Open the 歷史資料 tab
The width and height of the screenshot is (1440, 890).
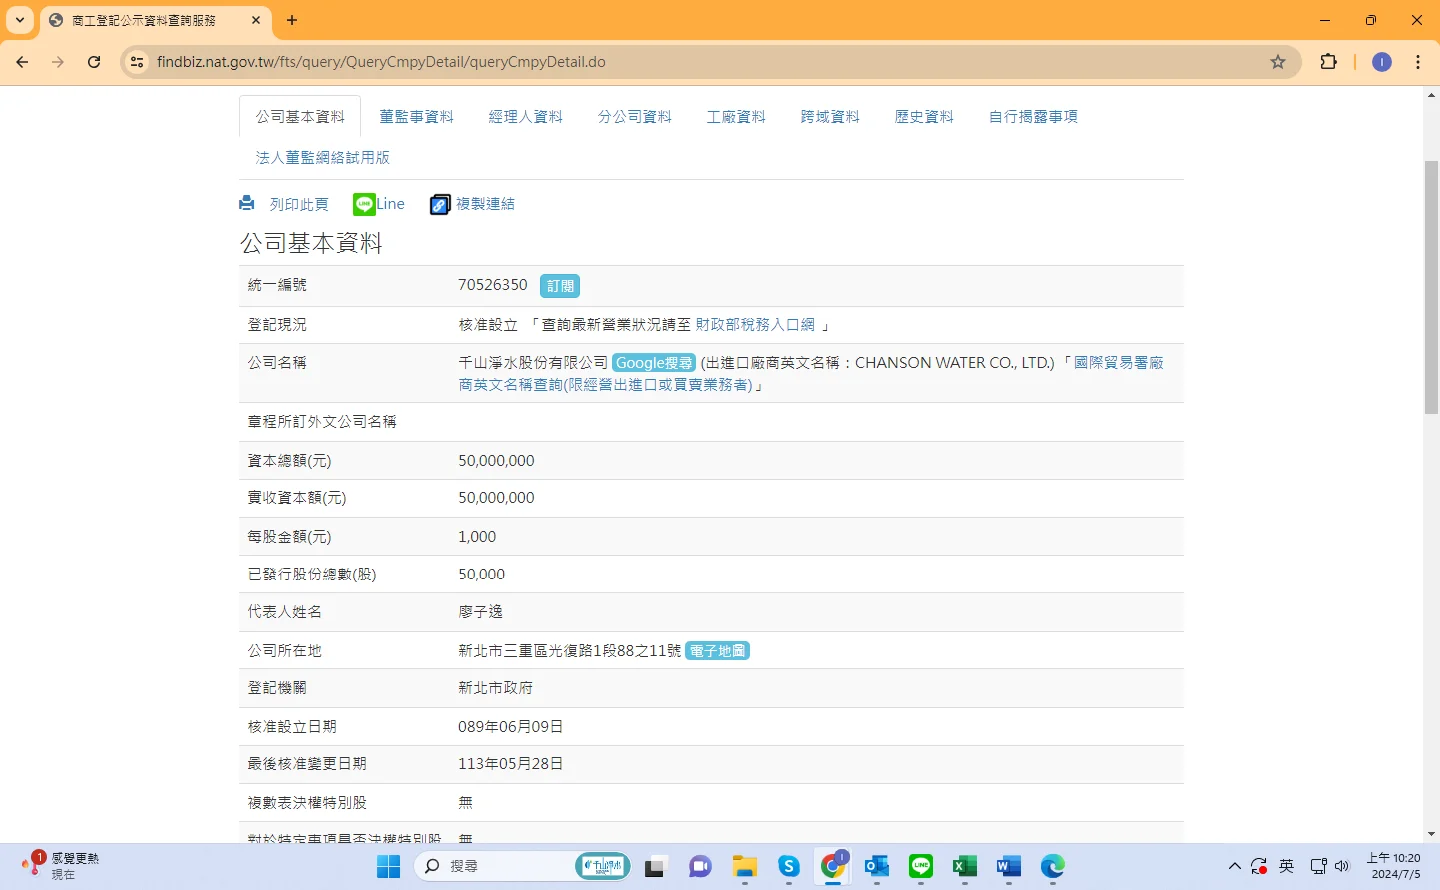924,117
